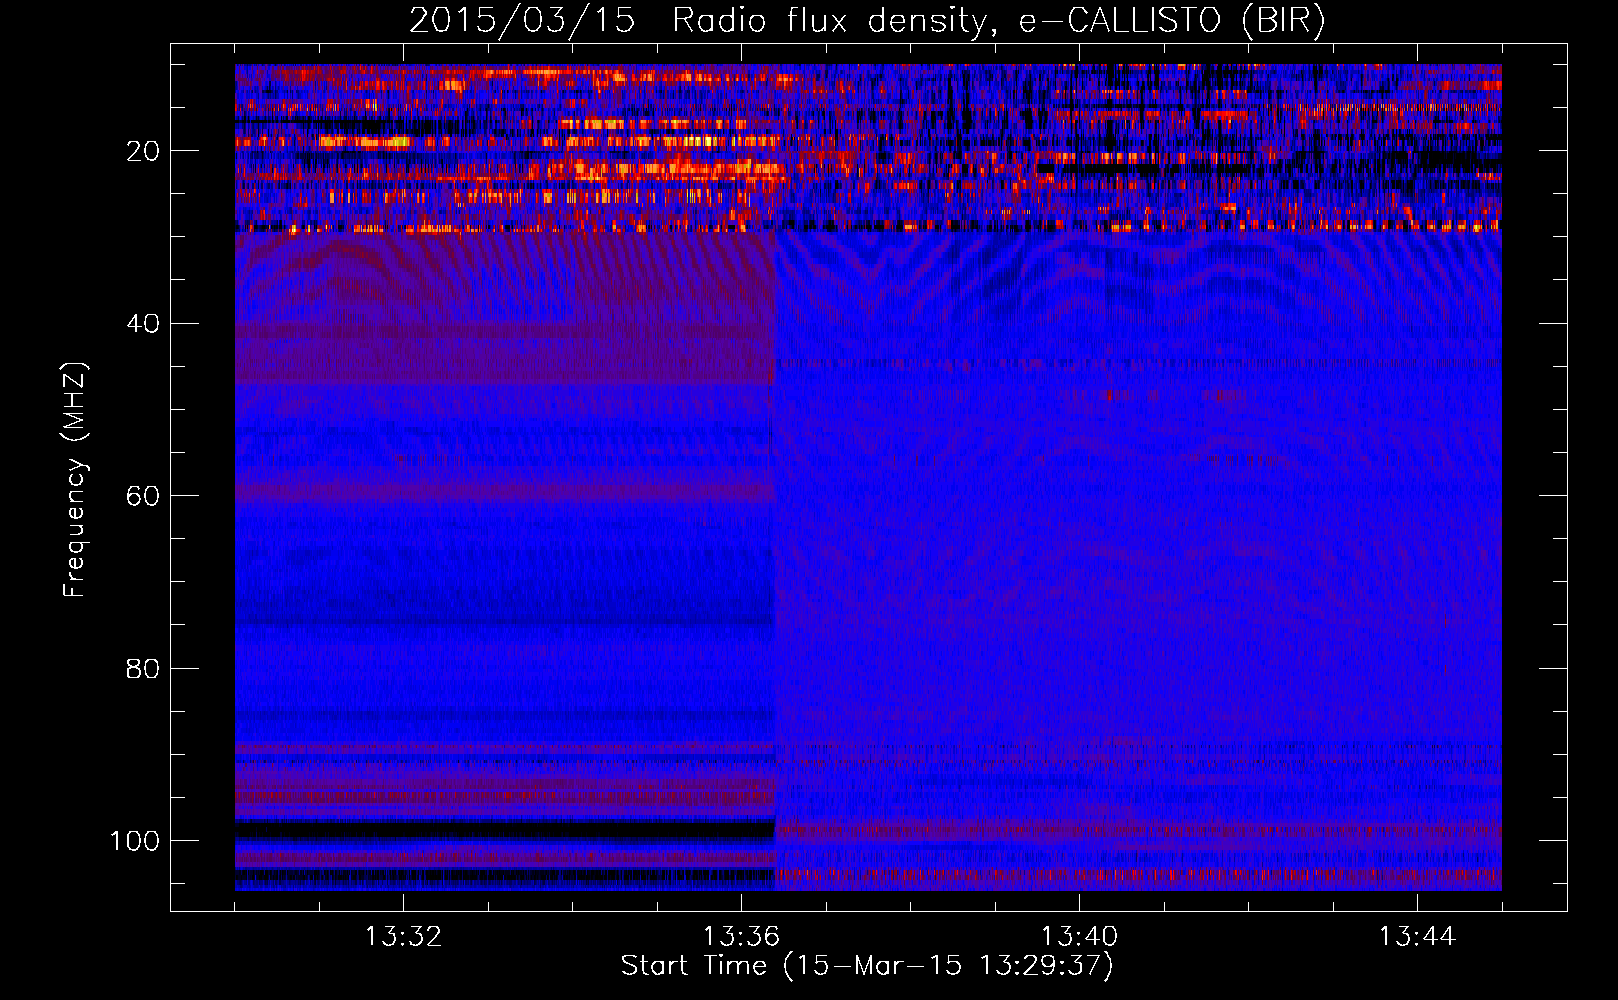Click the 'Start Time (15-Mar-15 13:29:37)' label

click(x=867, y=966)
